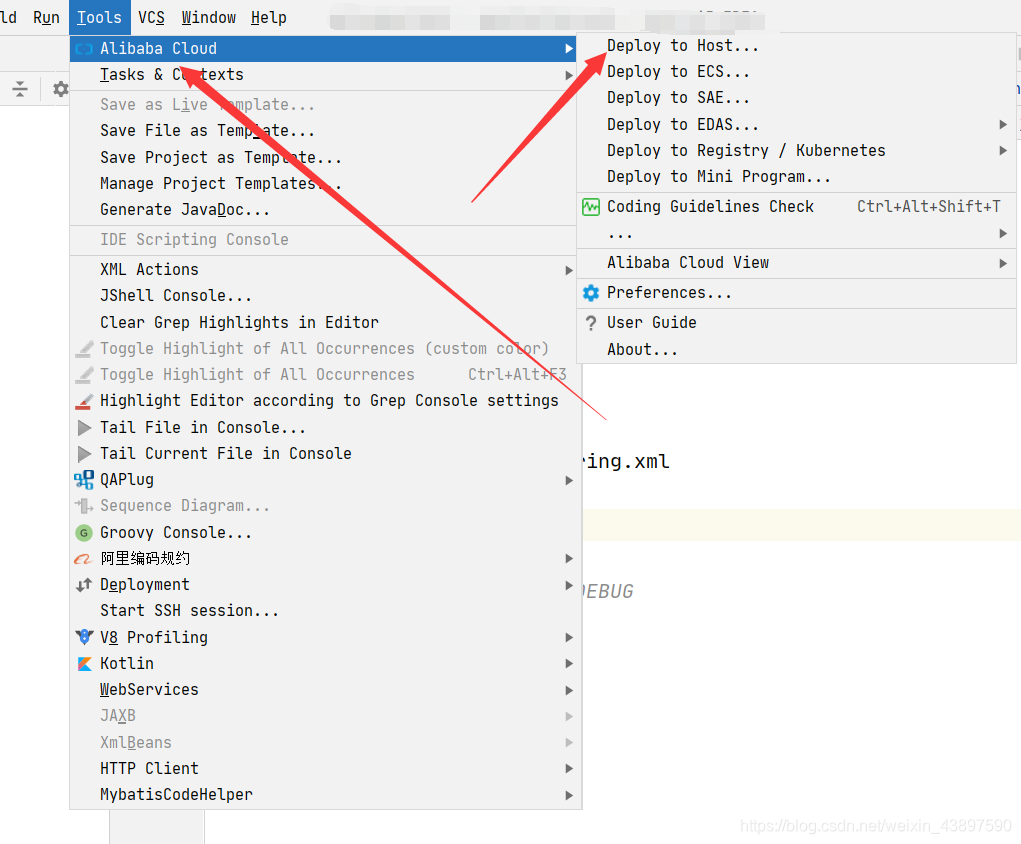Open the VCS menu
Image resolution: width=1021 pixels, height=844 pixels.
point(151,18)
